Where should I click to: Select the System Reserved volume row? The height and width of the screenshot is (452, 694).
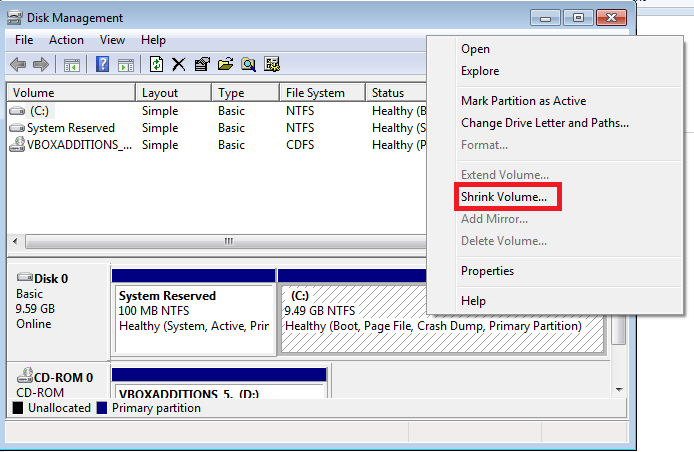coord(217,128)
